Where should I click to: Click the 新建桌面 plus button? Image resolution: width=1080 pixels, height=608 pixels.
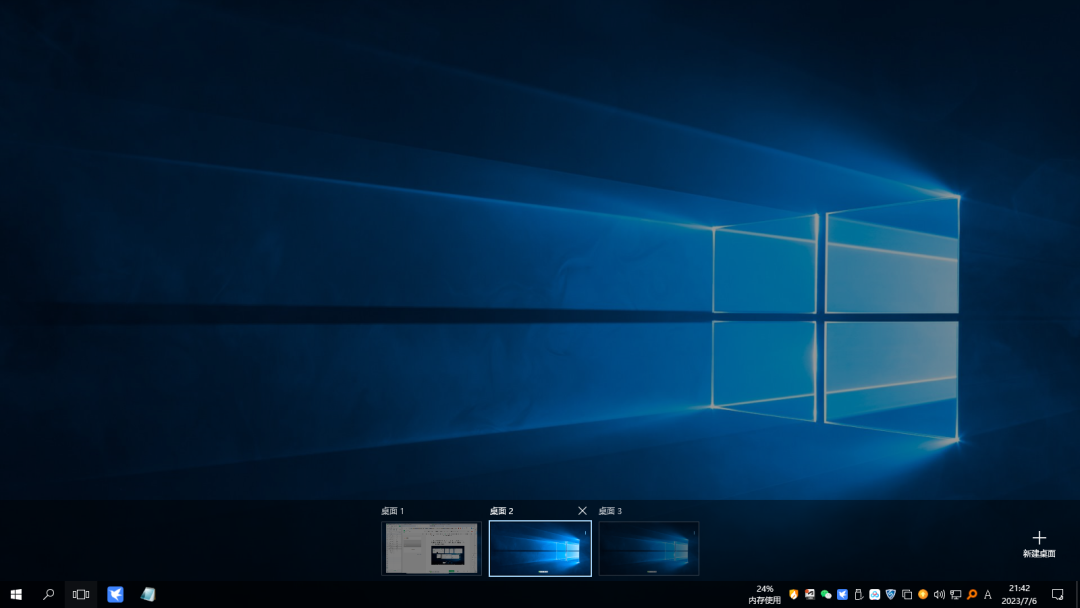pyautogui.click(x=1039, y=544)
